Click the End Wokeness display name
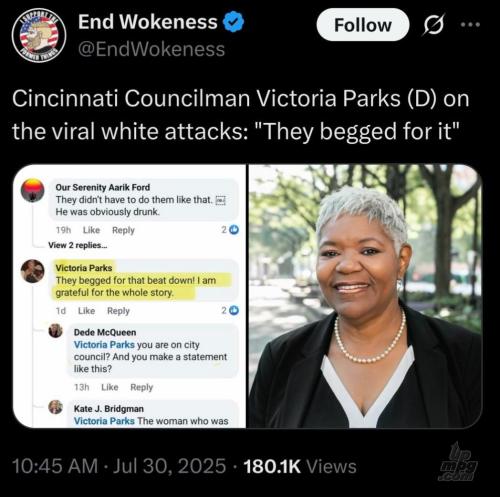Screen dimensions: 500x497 tap(148, 22)
